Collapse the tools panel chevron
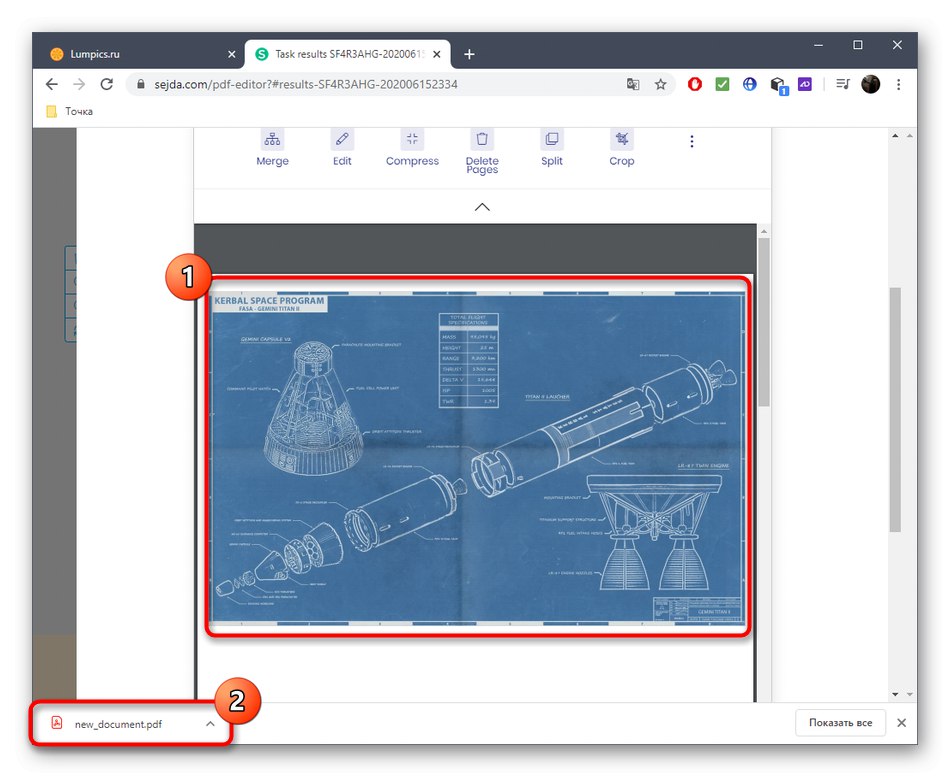Image resolution: width=950 pixels, height=777 pixels. [481, 207]
